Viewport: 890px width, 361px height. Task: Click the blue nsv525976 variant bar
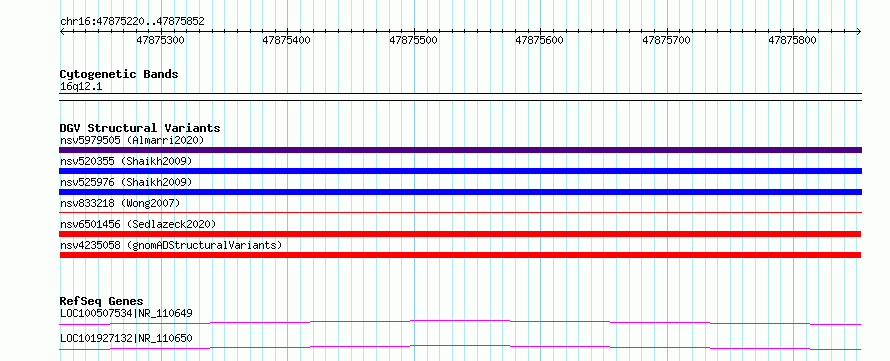tap(460, 192)
